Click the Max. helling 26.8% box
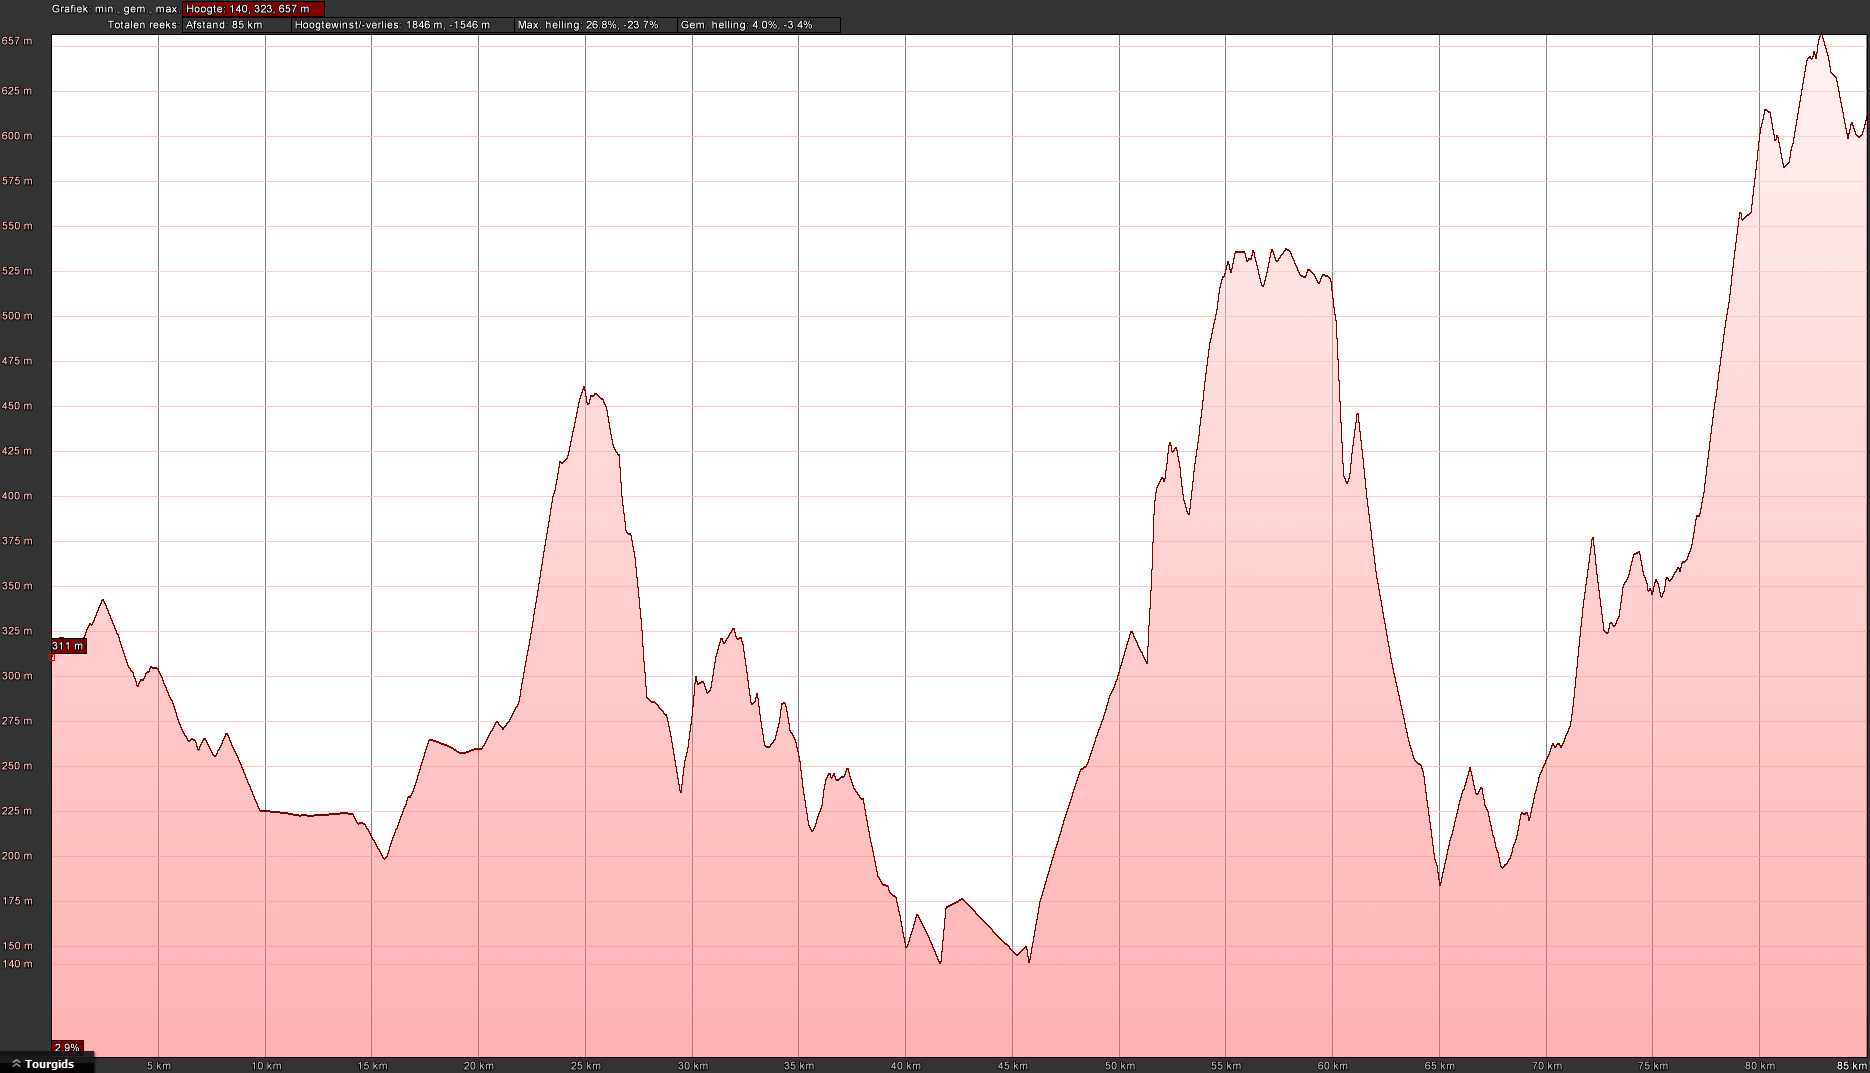1870x1073 pixels. pyautogui.click(x=595, y=25)
